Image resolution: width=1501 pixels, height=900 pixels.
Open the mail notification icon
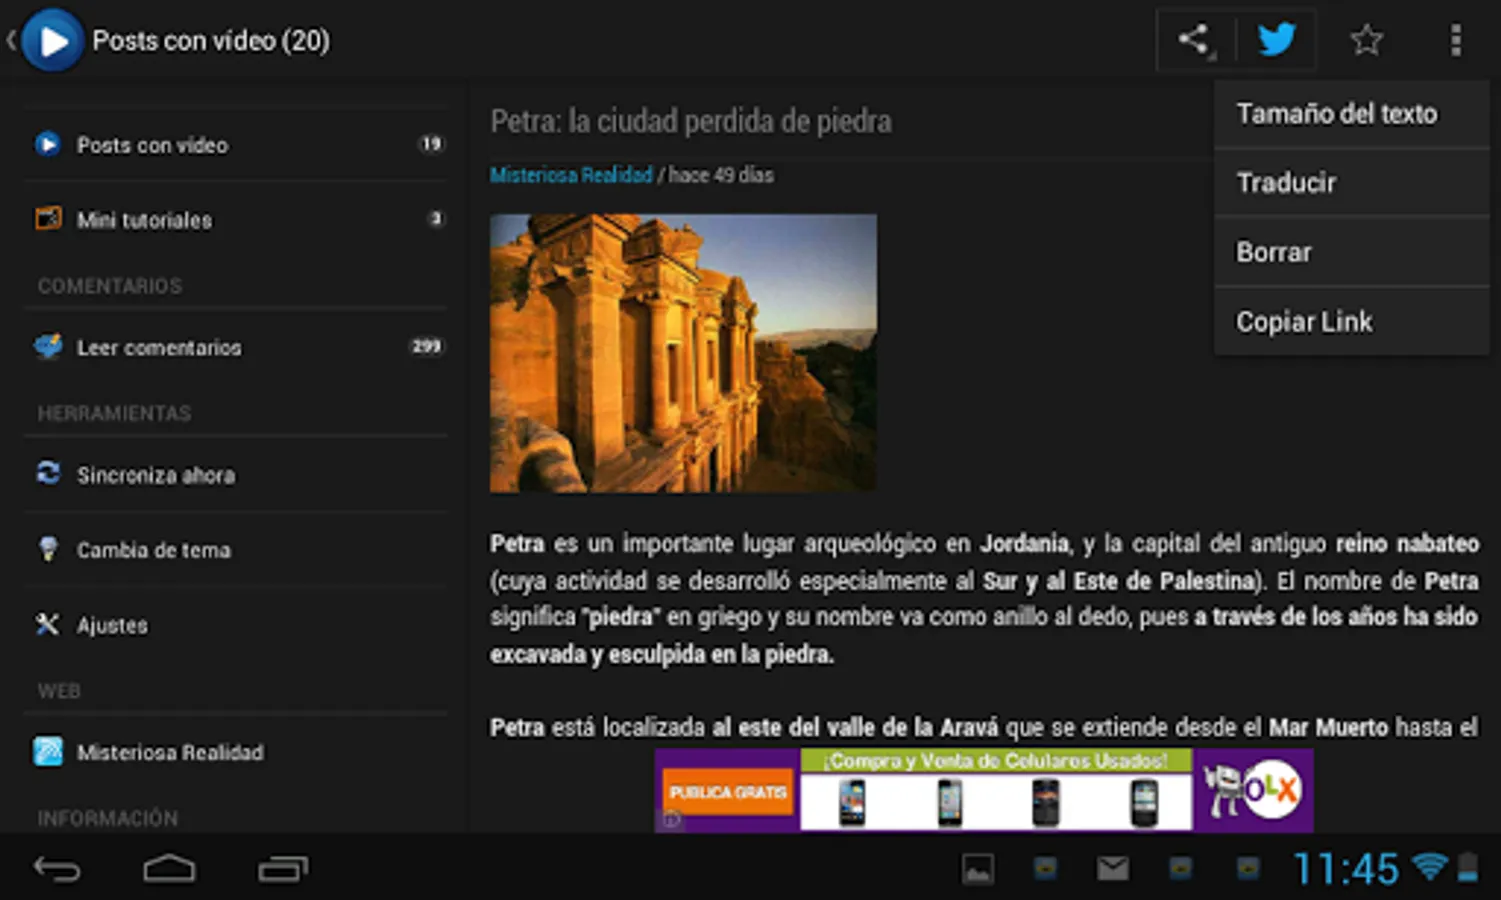[1112, 868]
